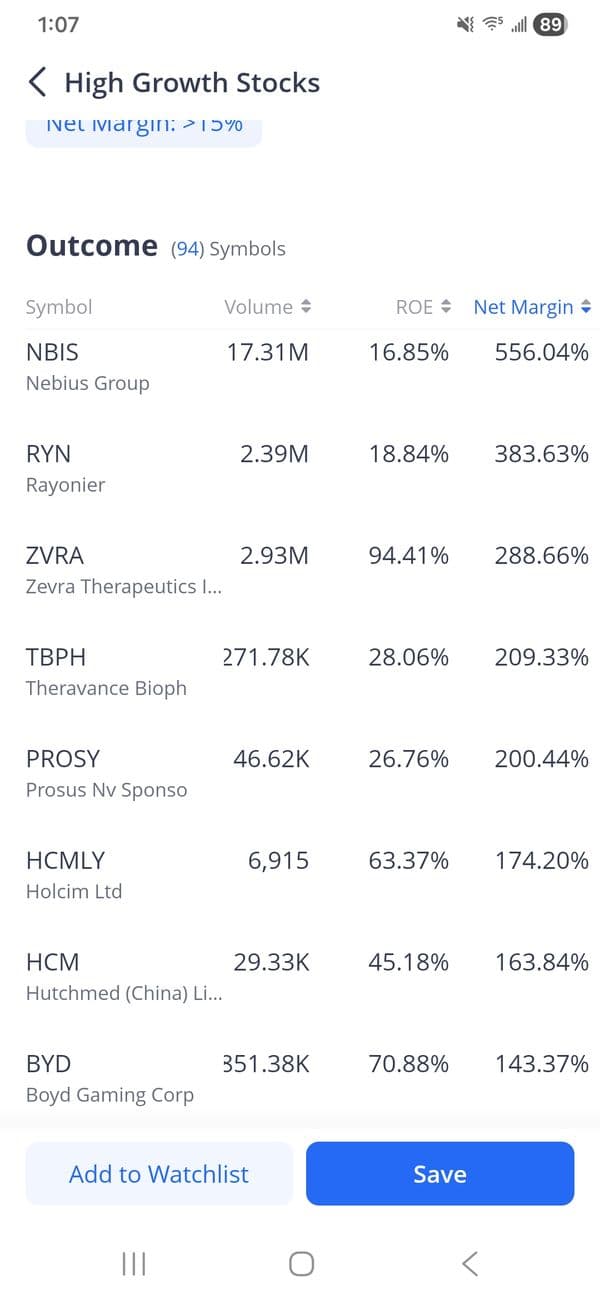Tap the battery indicator in status bar
This screenshot has height=1300, width=600.
(x=550, y=25)
